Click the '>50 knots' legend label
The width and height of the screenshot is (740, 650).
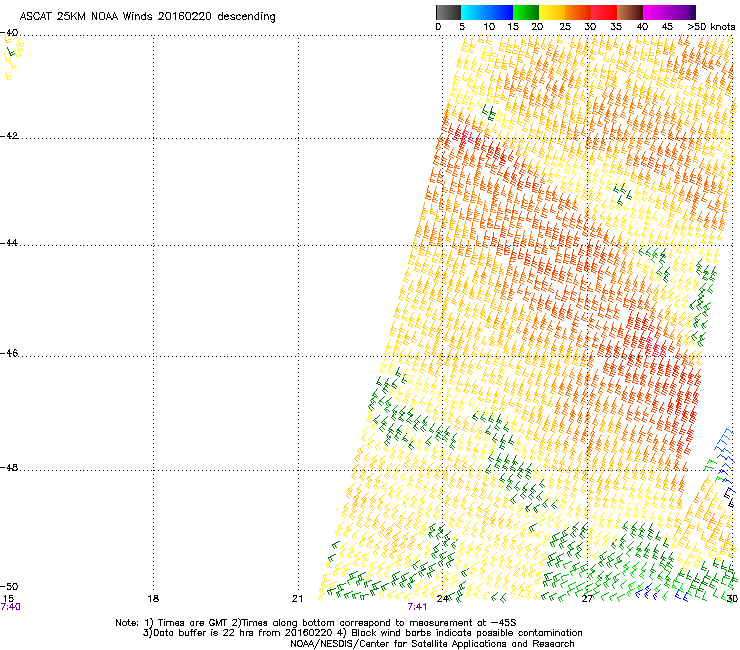pyautogui.click(x=711, y=26)
